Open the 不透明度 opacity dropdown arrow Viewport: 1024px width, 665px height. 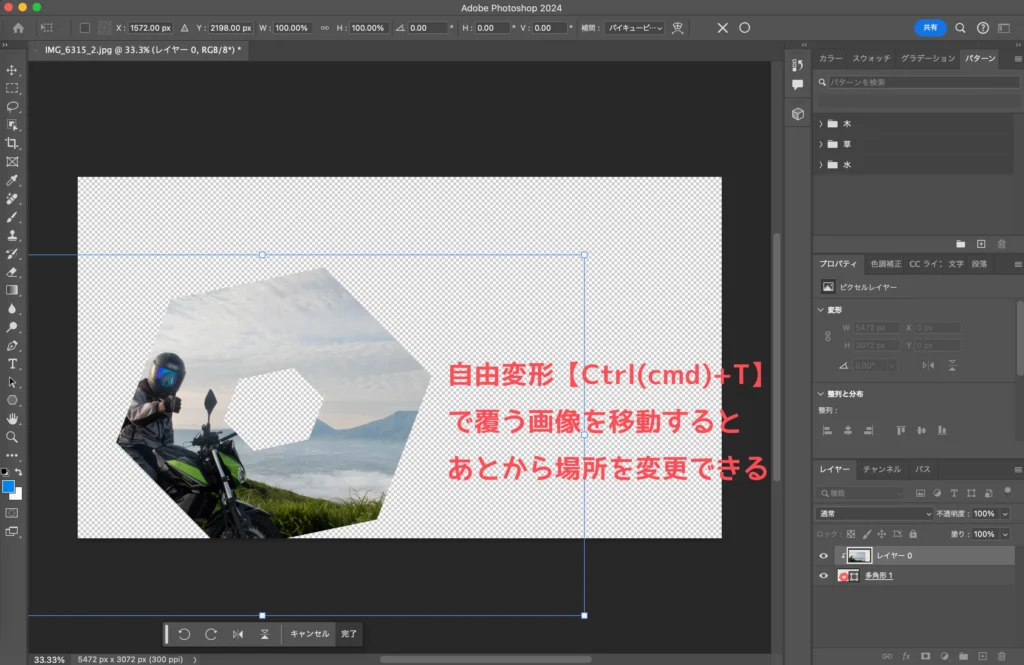tap(1004, 513)
